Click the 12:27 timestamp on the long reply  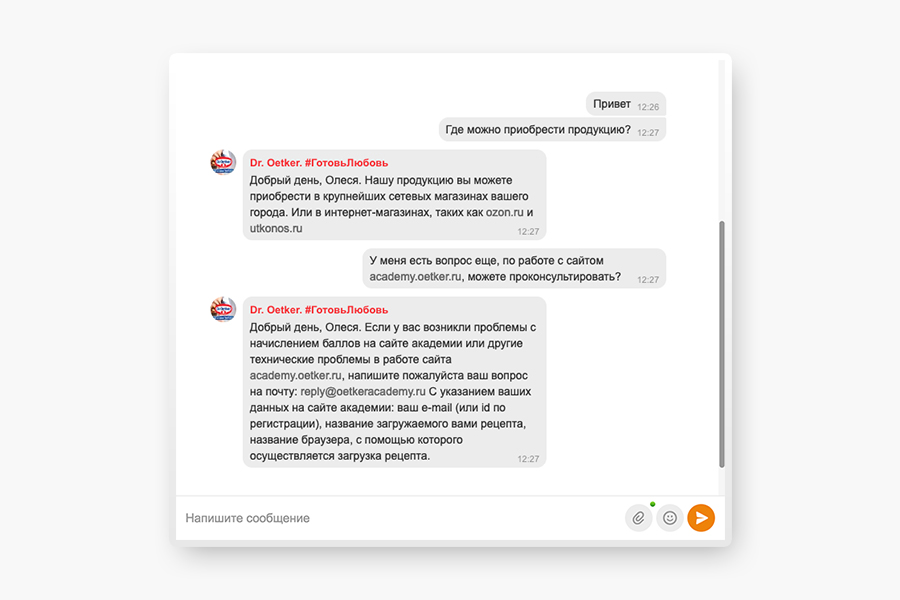pos(528,459)
